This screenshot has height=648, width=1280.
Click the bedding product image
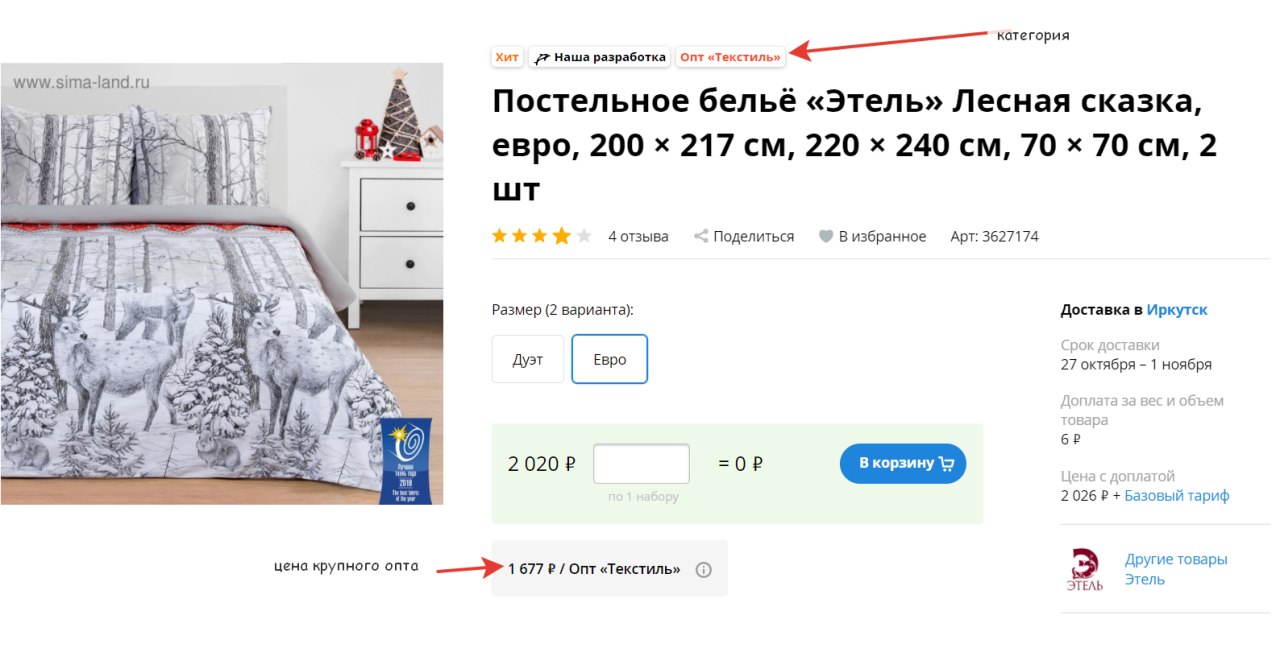222,284
